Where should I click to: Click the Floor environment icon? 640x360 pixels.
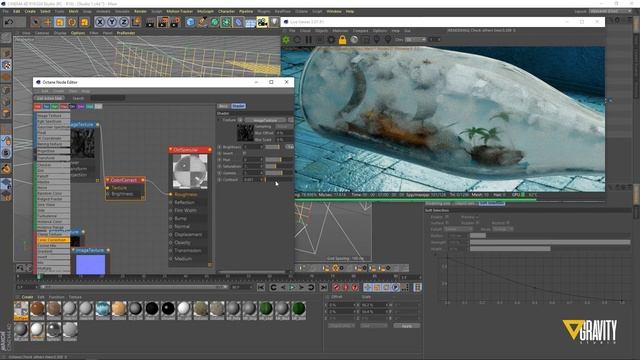point(250,22)
